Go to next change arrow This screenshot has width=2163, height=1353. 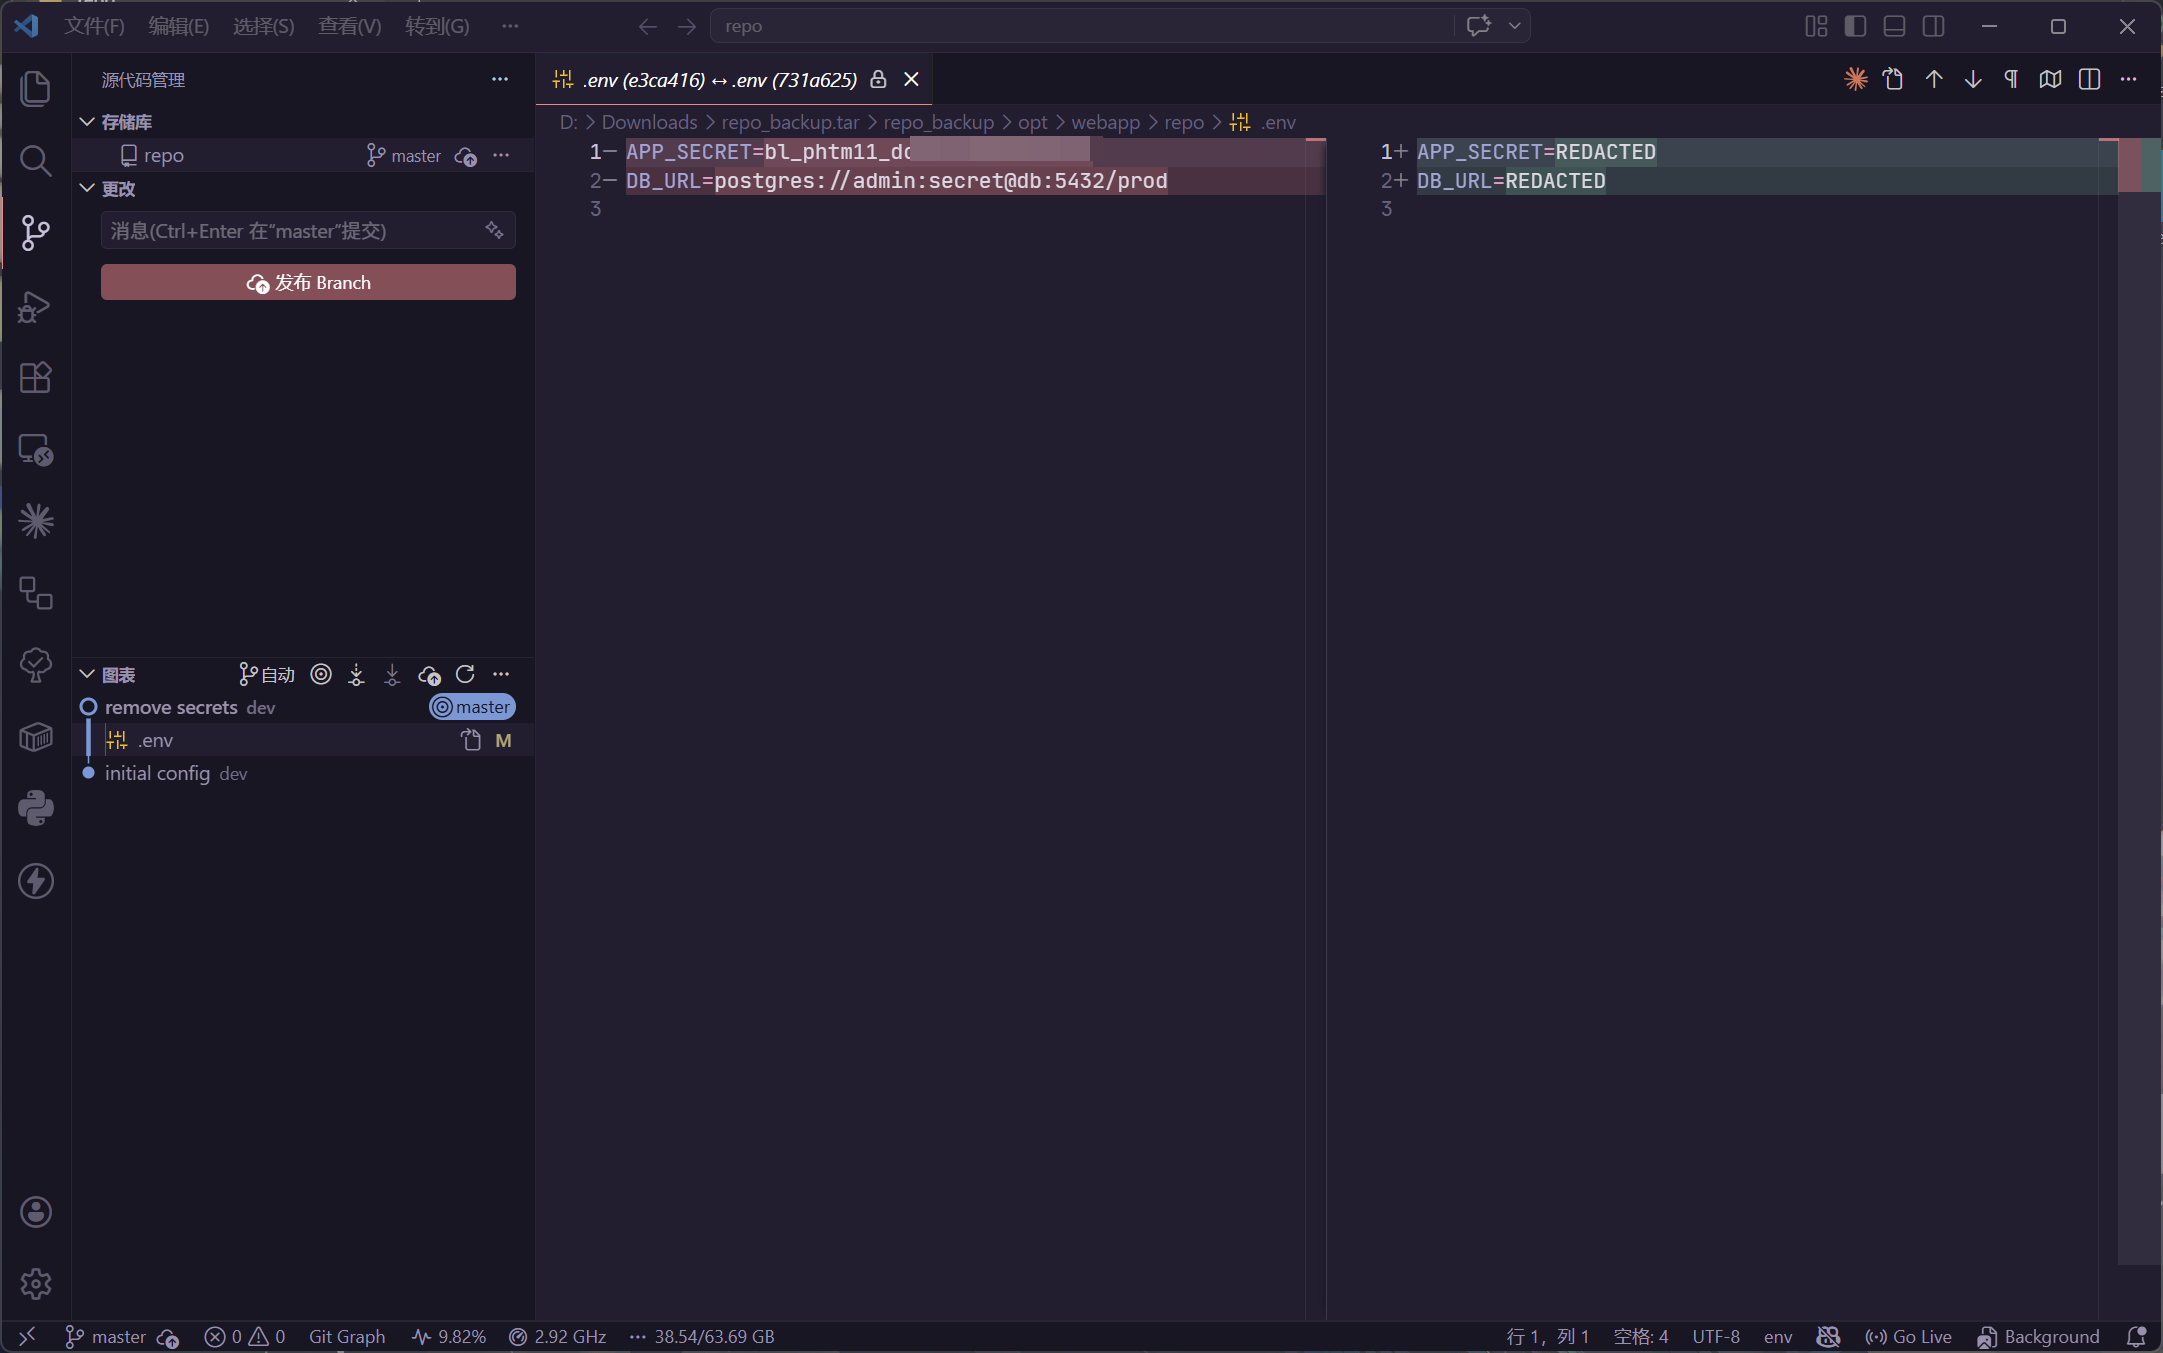pyautogui.click(x=1973, y=80)
